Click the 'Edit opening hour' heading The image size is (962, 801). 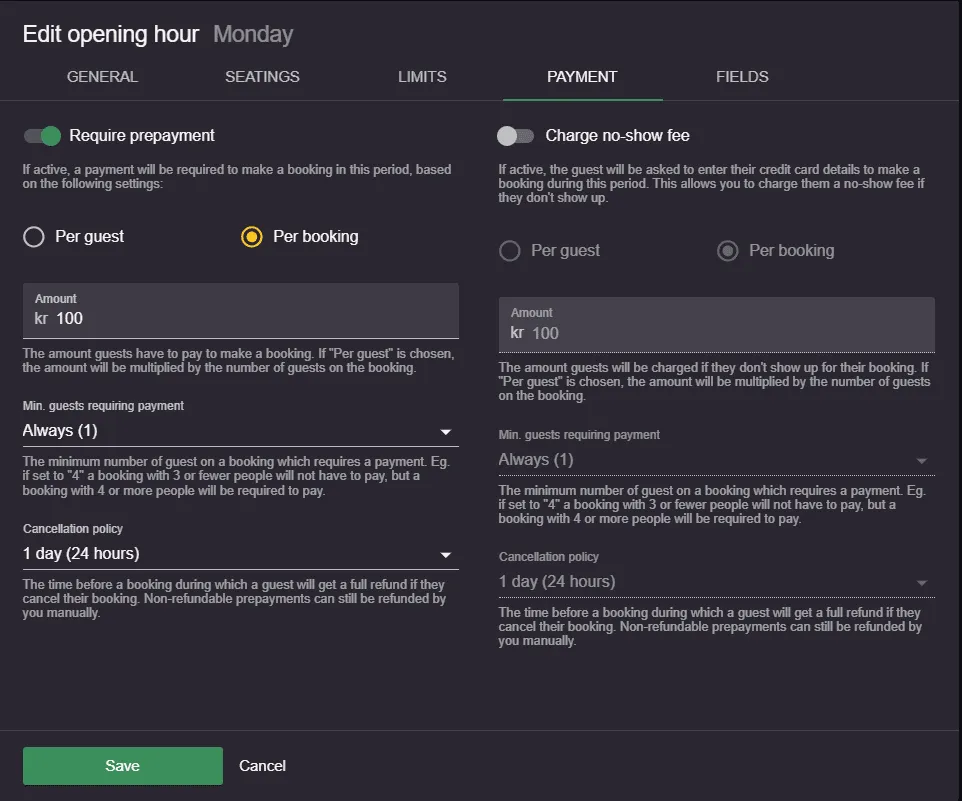[111, 34]
